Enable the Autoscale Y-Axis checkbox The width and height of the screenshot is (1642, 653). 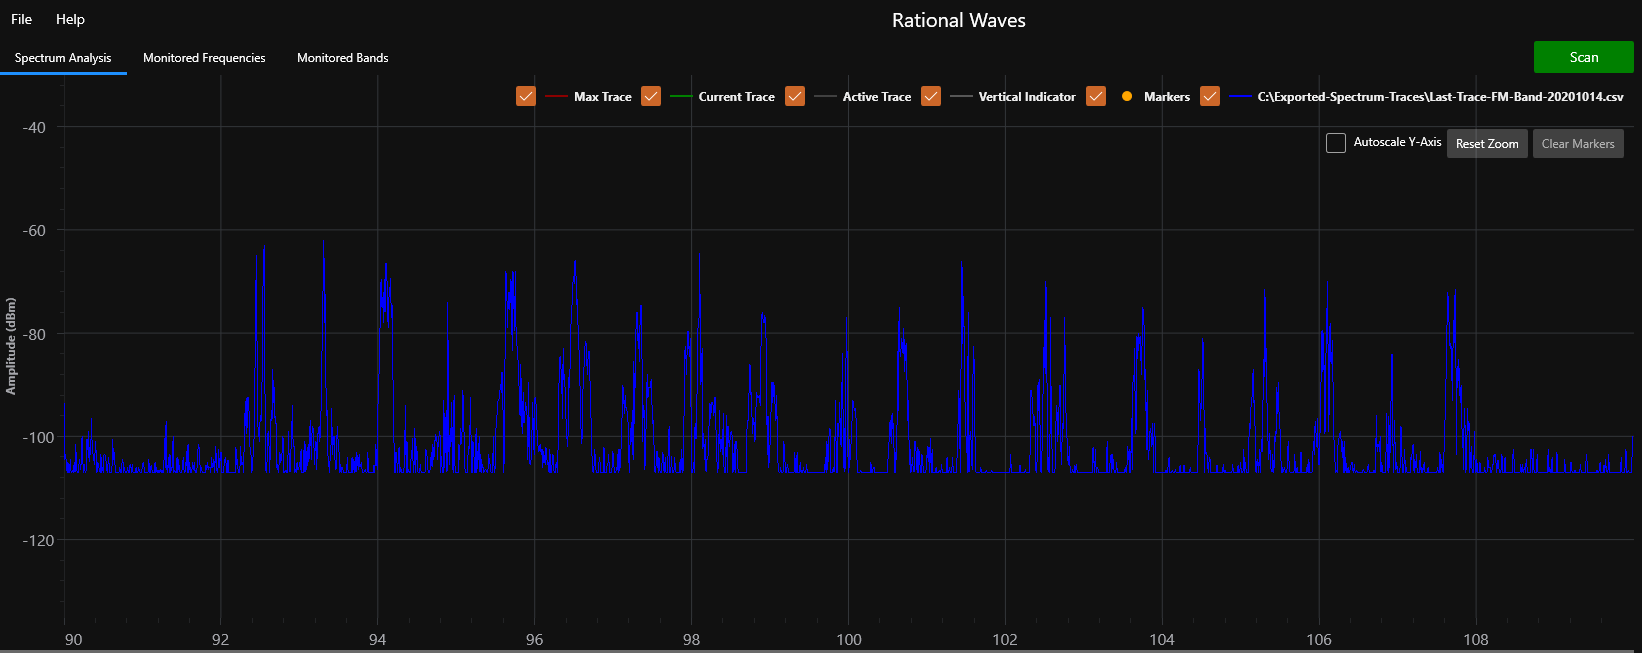(1336, 143)
